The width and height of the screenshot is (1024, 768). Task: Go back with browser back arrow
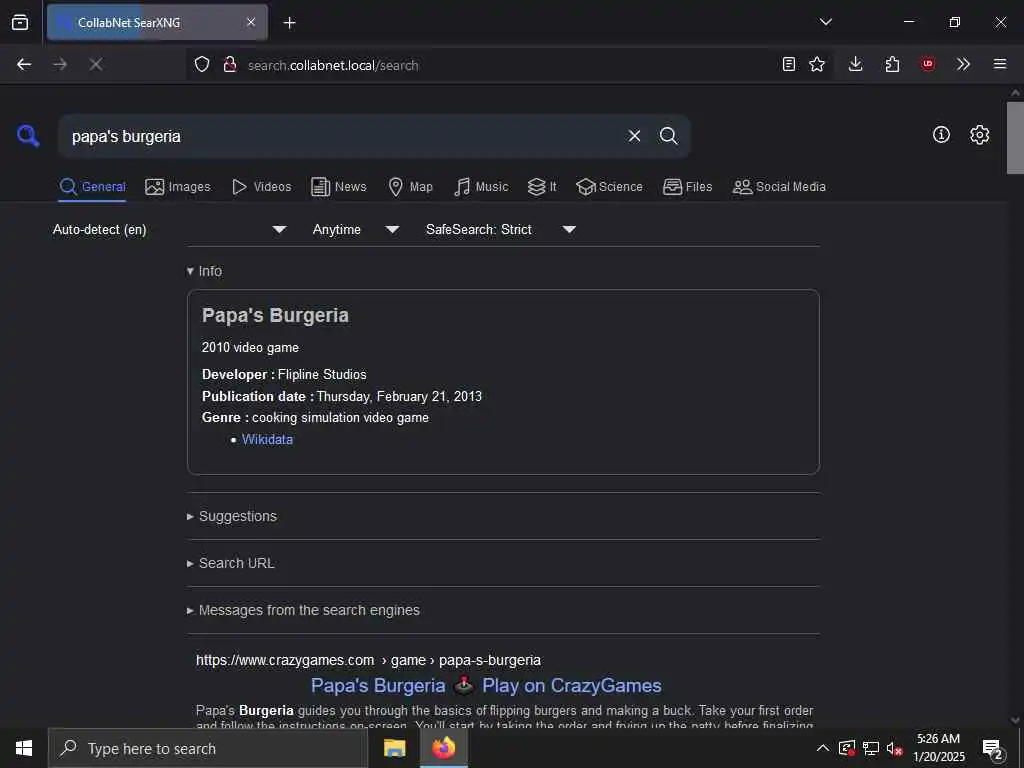click(x=24, y=64)
